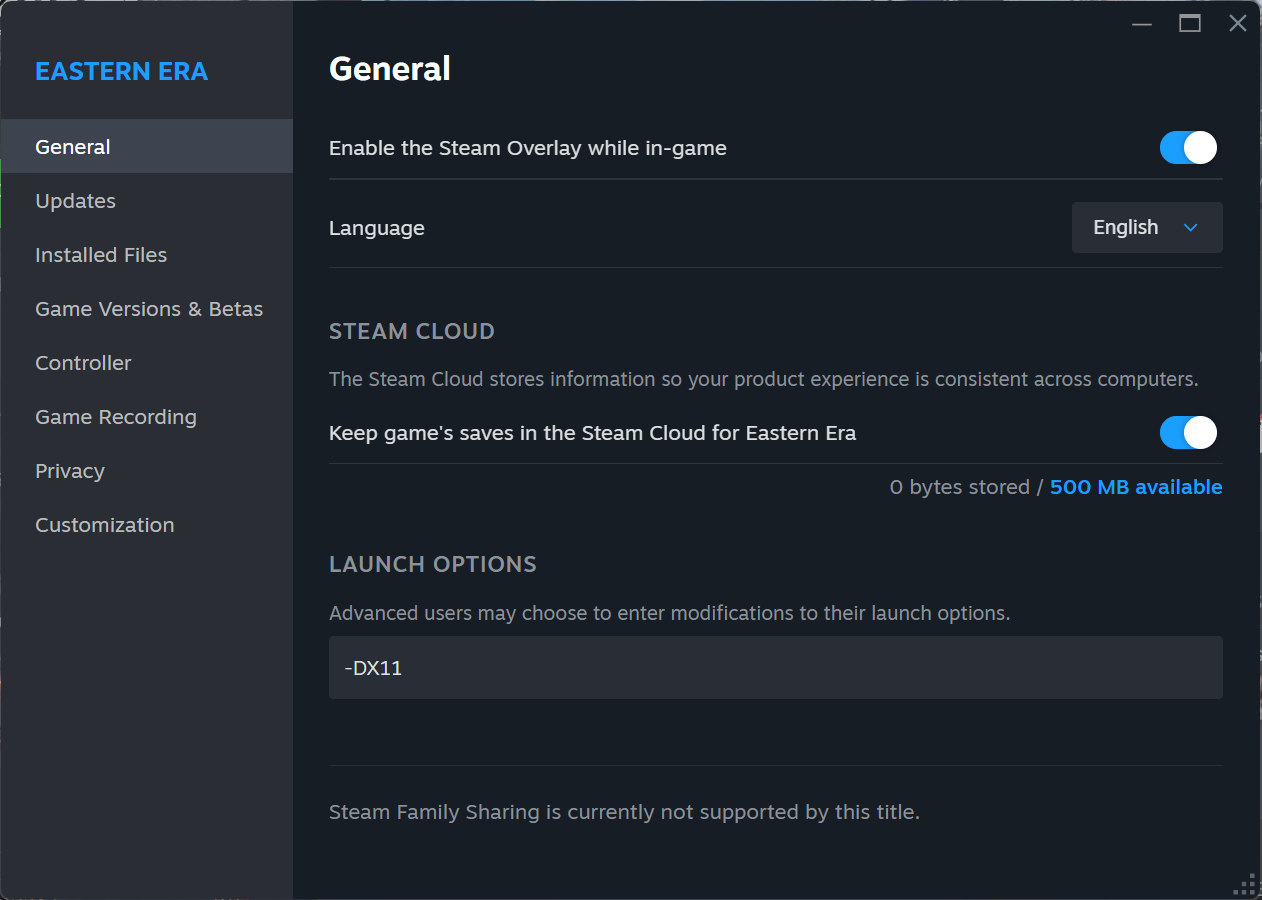Open the Updates section

point(76,201)
